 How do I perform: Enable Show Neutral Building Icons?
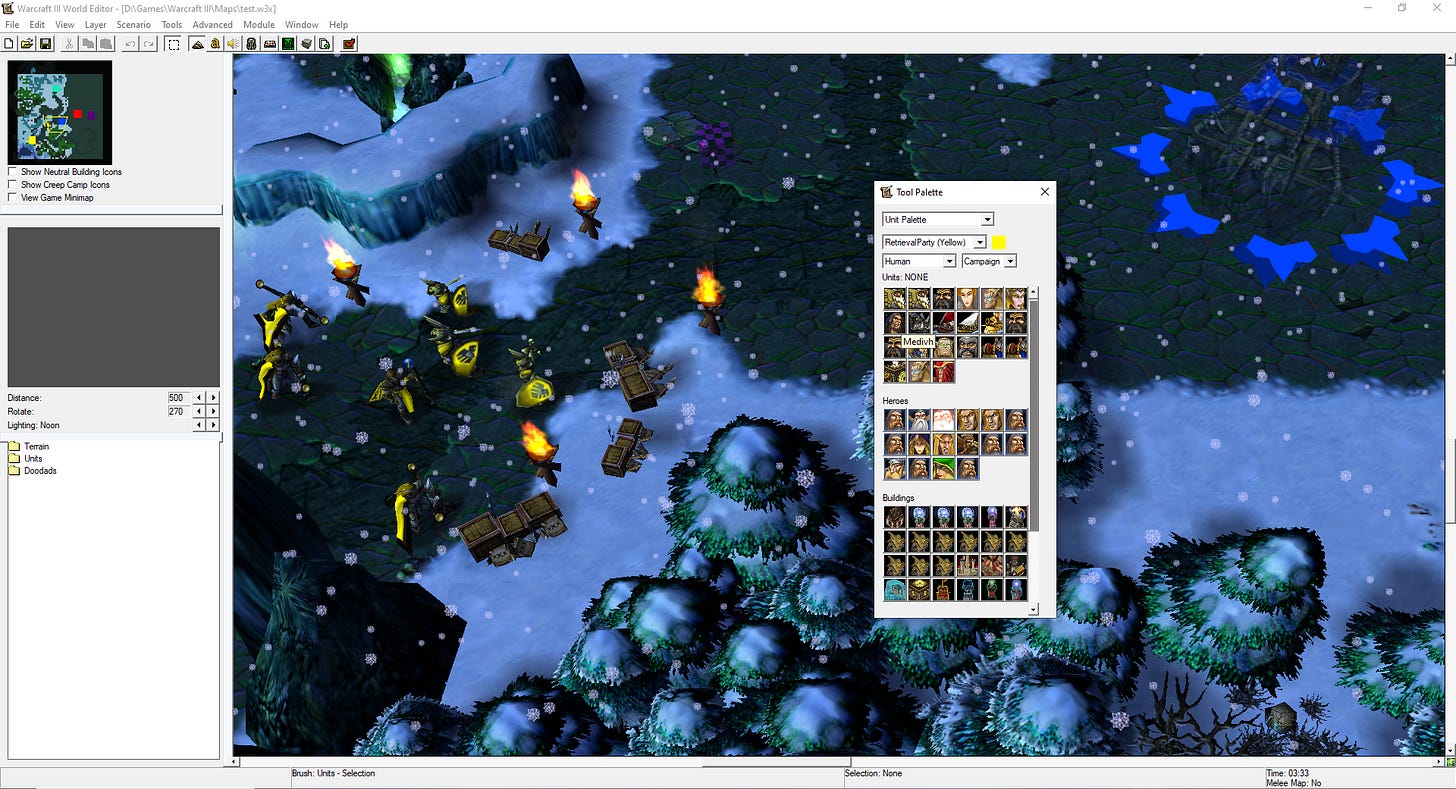12,172
